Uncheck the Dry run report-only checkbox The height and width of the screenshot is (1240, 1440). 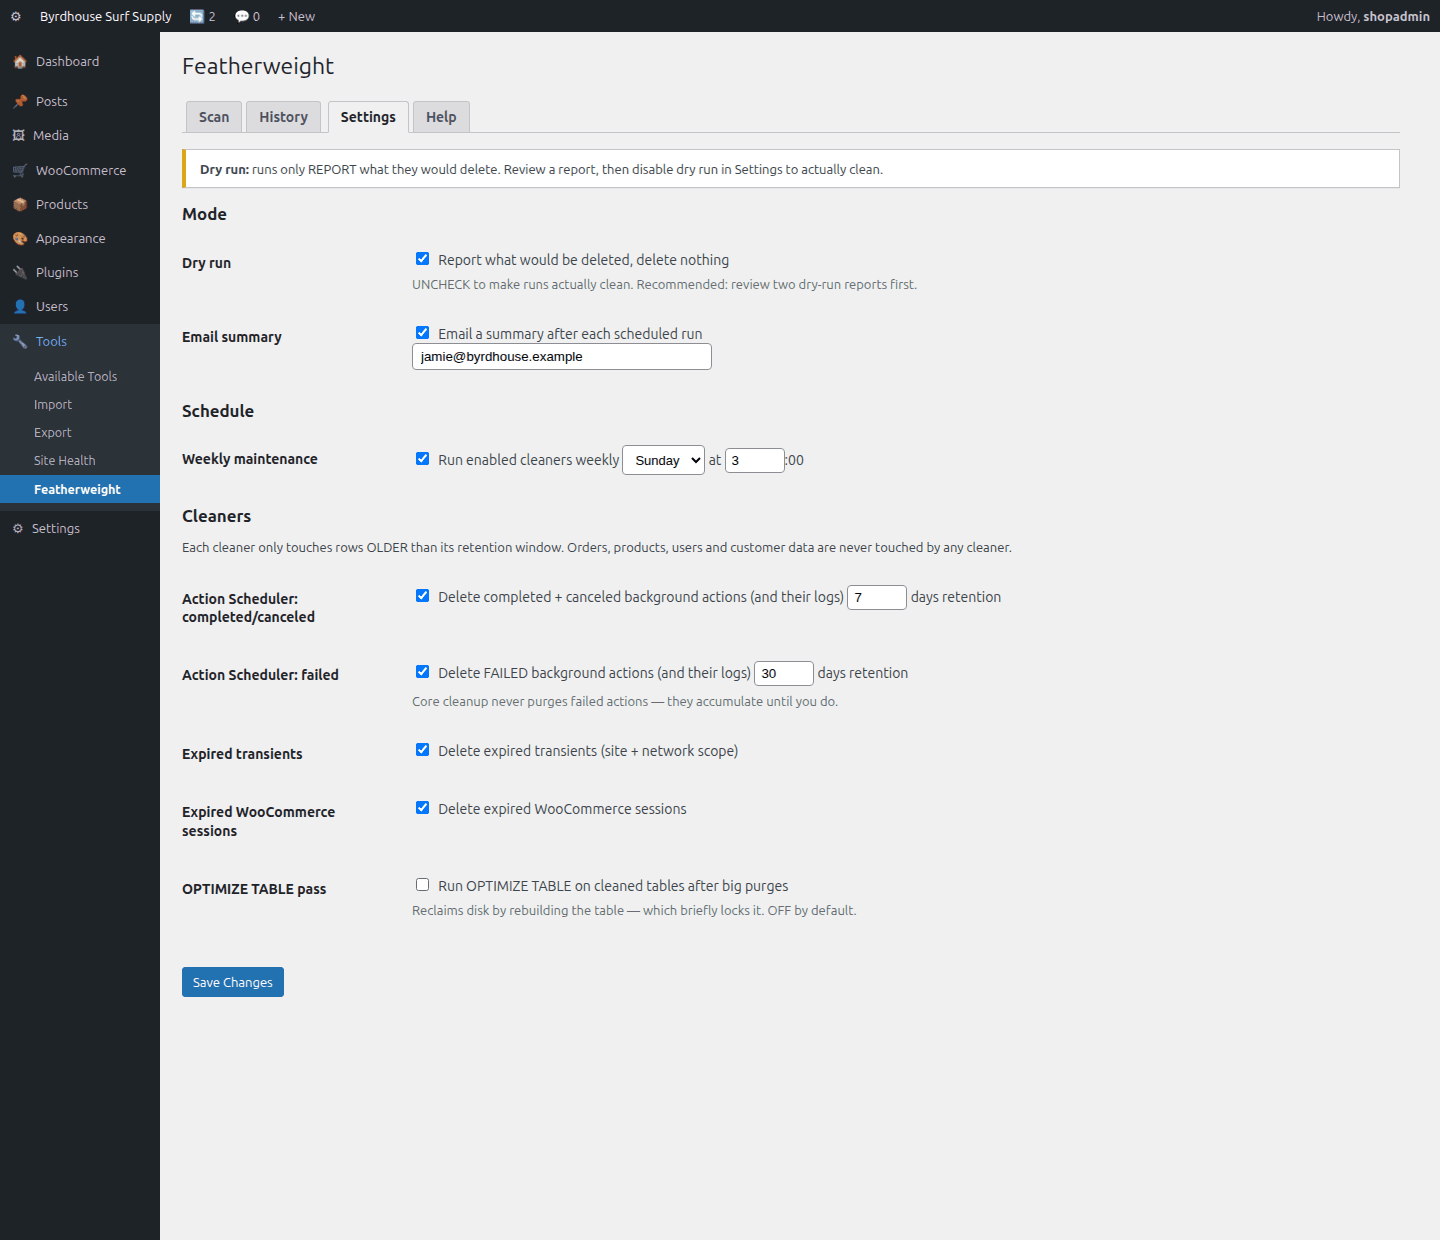tap(423, 259)
